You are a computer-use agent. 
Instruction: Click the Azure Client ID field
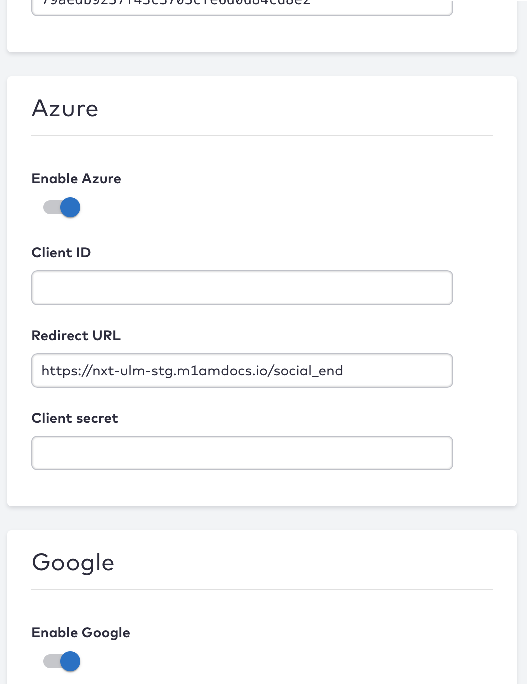tap(242, 287)
